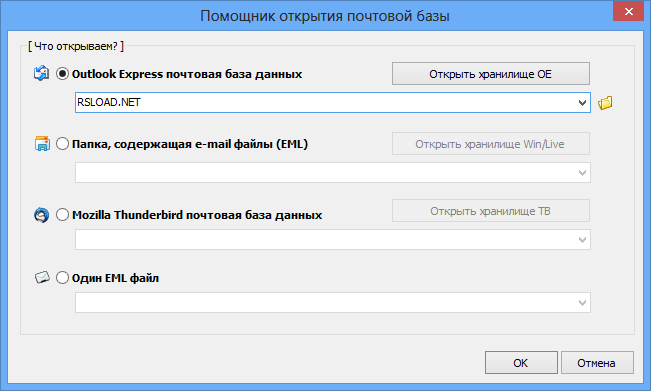
Task: Click Открыть хранилище OE button
Action: pyautogui.click(x=491, y=74)
